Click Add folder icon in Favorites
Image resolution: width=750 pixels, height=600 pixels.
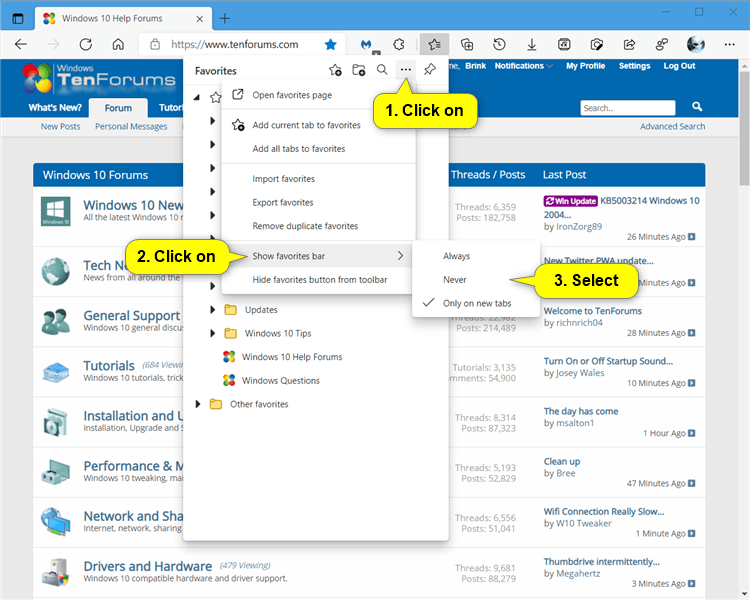(x=359, y=70)
